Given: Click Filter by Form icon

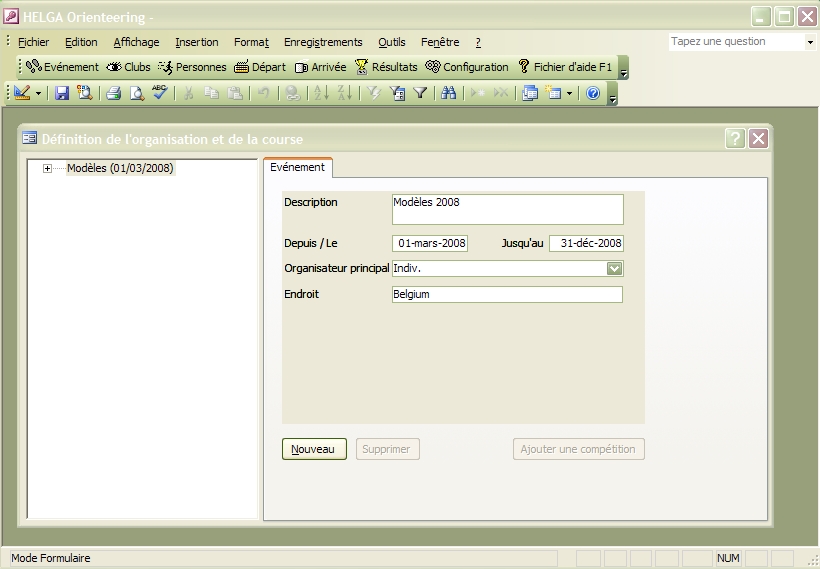Looking at the screenshot, I should click(x=397, y=93).
